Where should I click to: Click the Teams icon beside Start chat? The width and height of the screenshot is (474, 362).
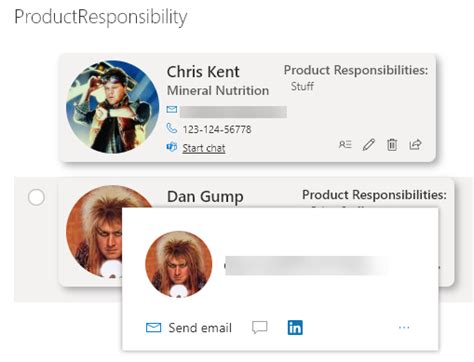click(172, 147)
